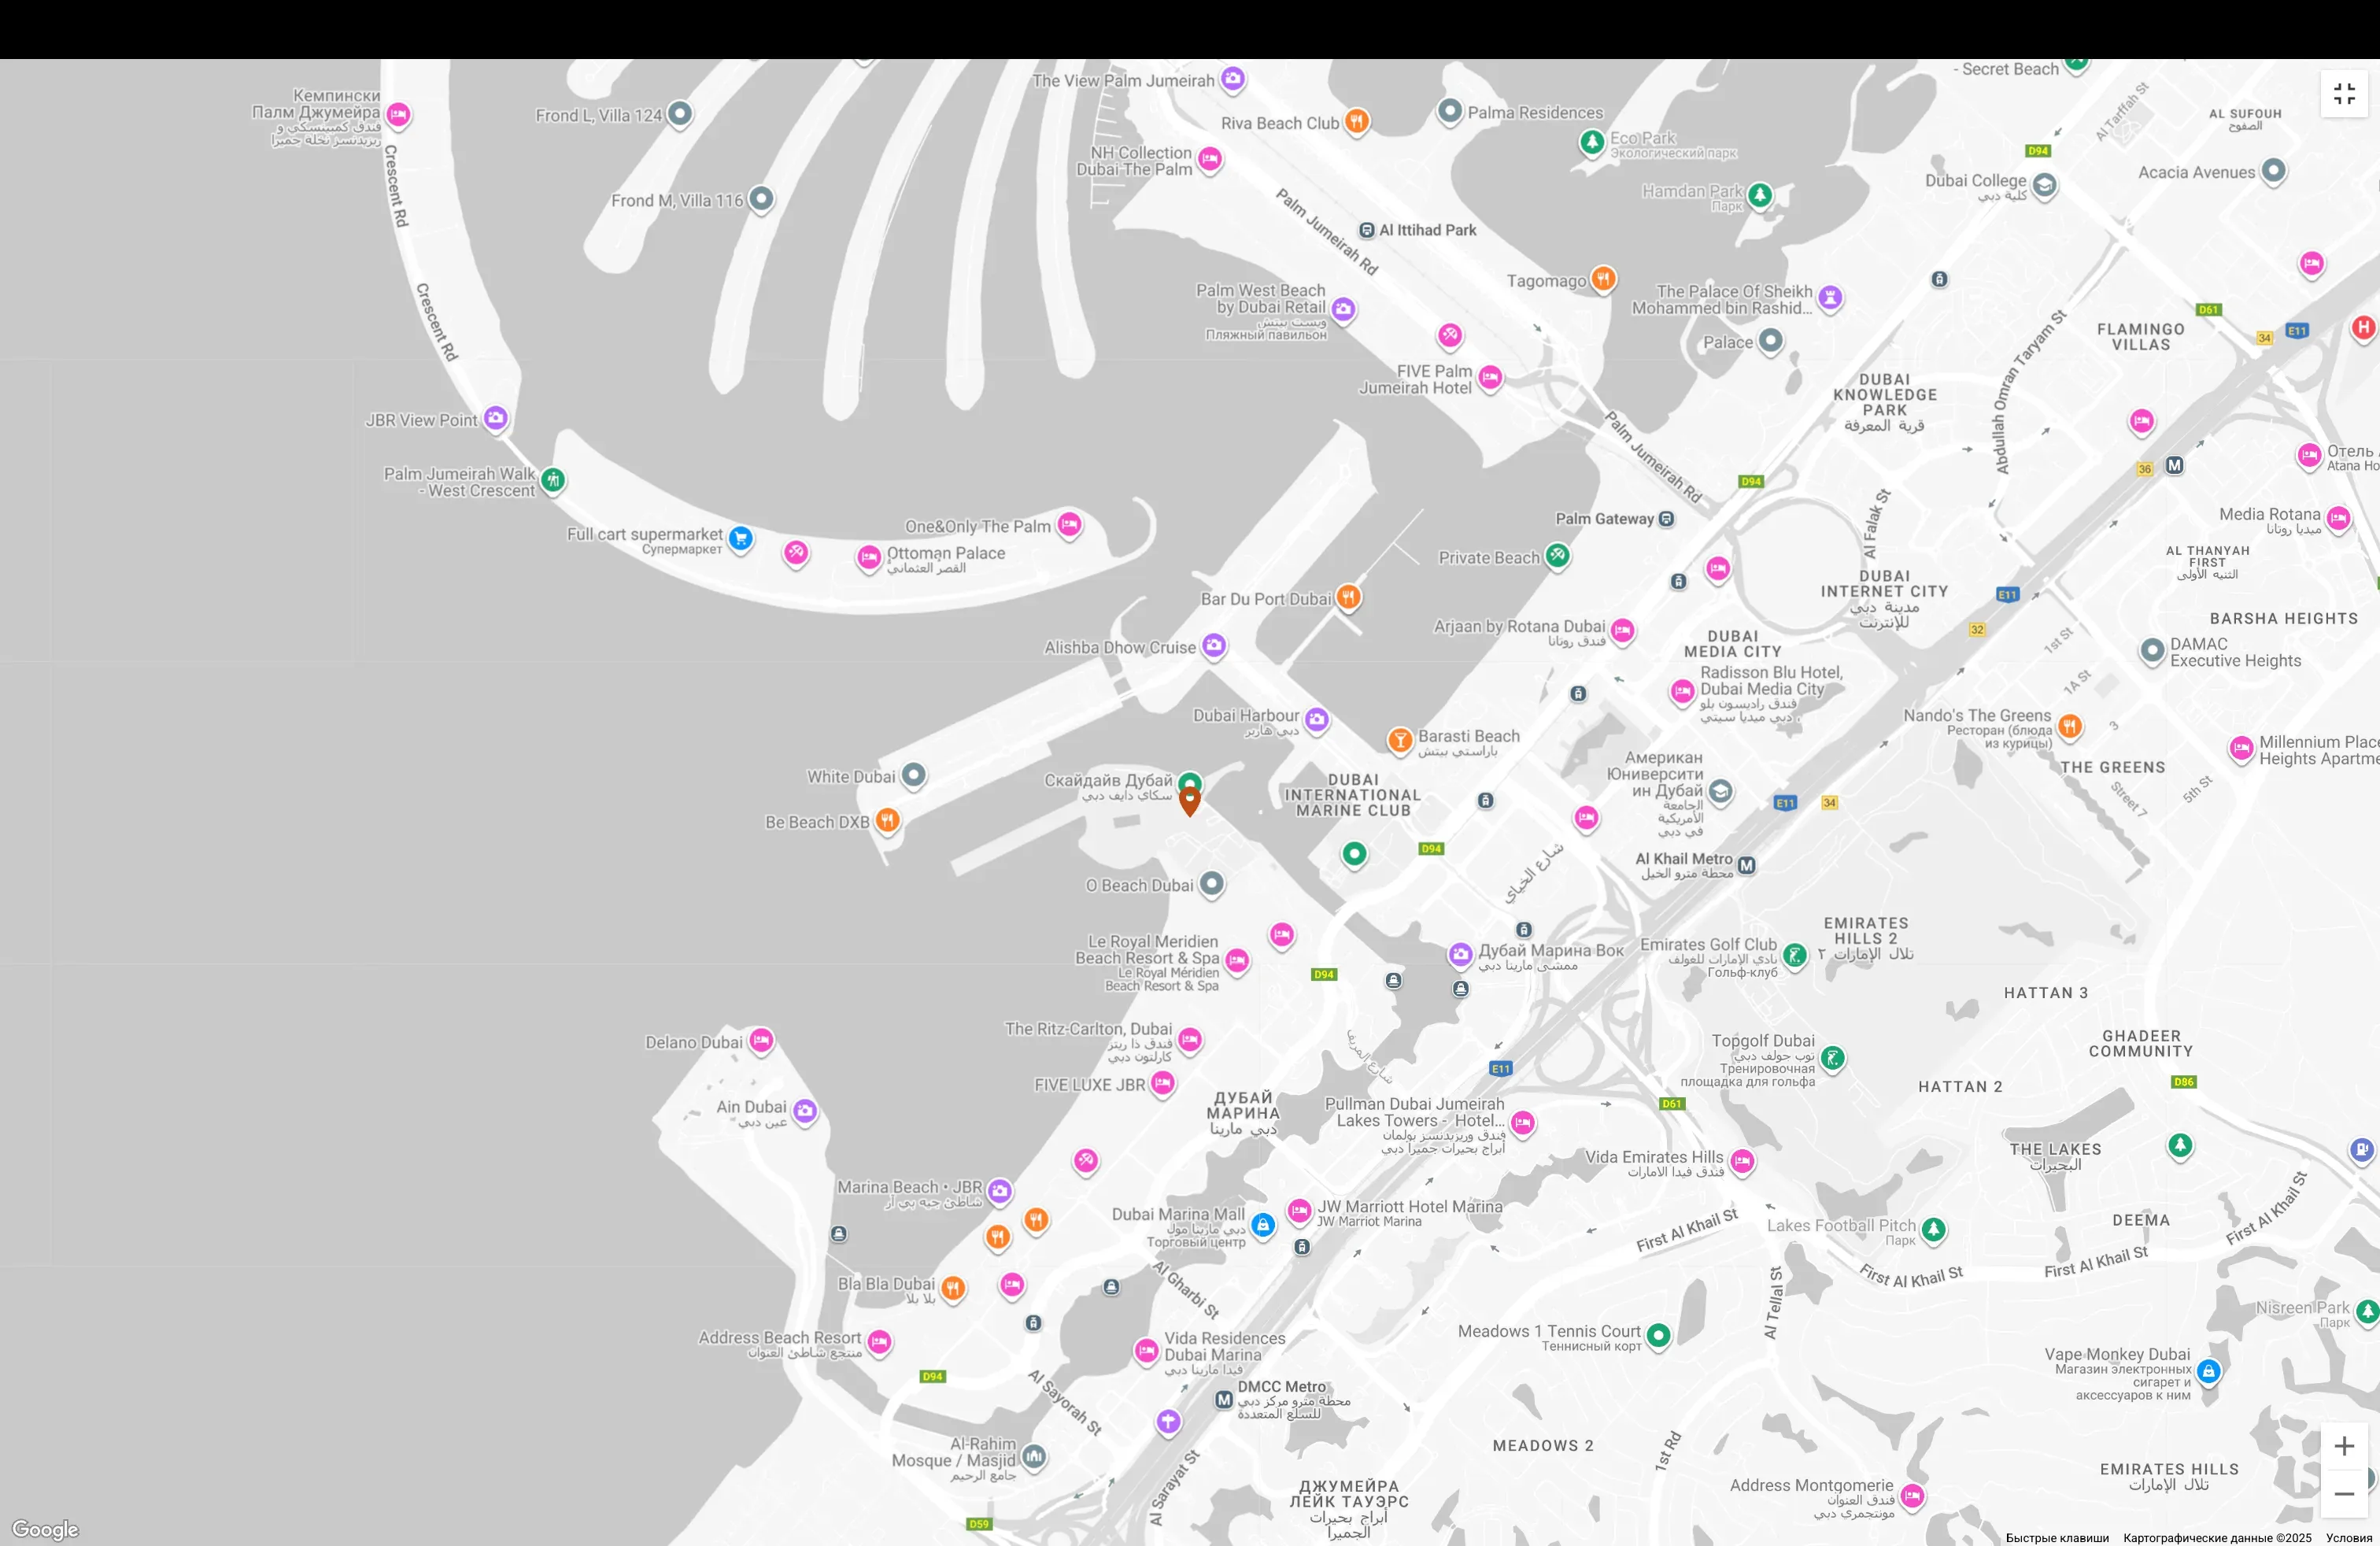Click the Emirates Golf Club marker
Image resolution: width=2380 pixels, height=1546 pixels.
click(x=1795, y=955)
